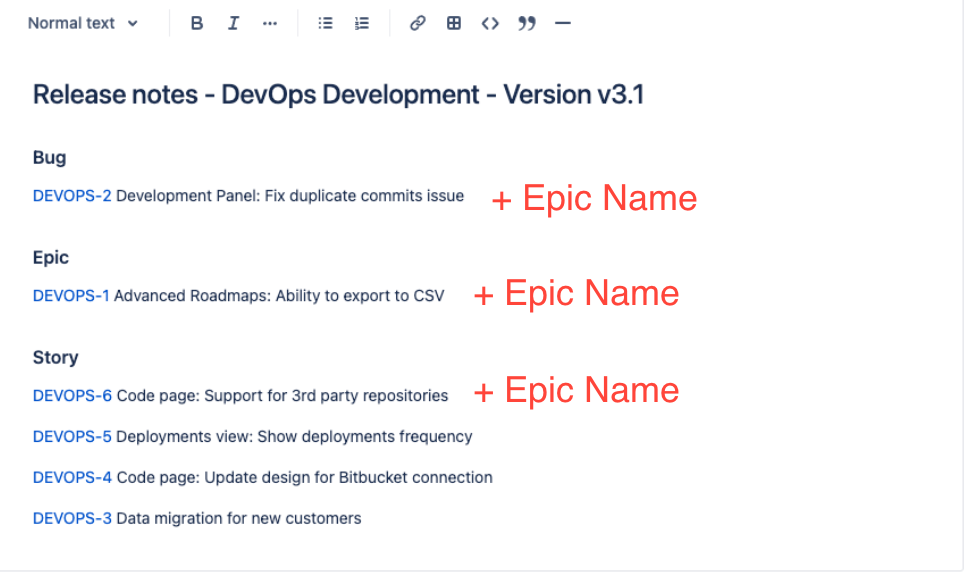Screen dimensions: 970x574
Task: Insert a table
Action: click(454, 24)
